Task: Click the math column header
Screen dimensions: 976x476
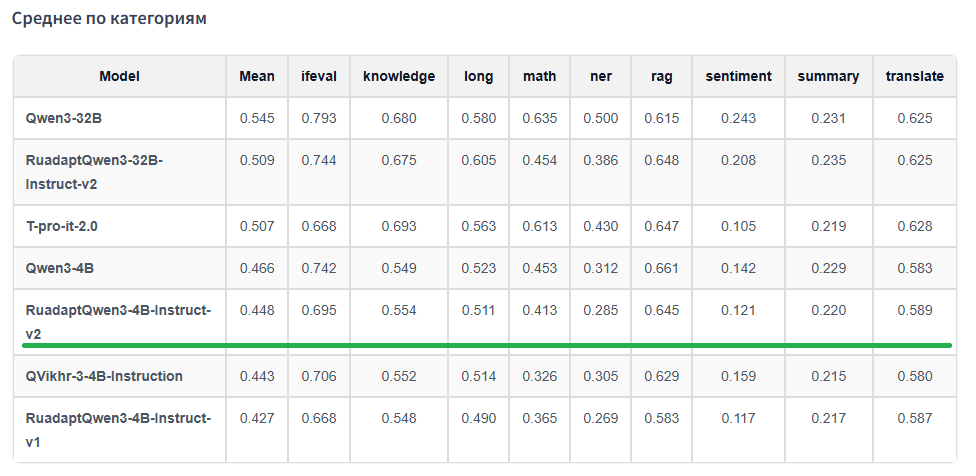Action: (x=539, y=76)
